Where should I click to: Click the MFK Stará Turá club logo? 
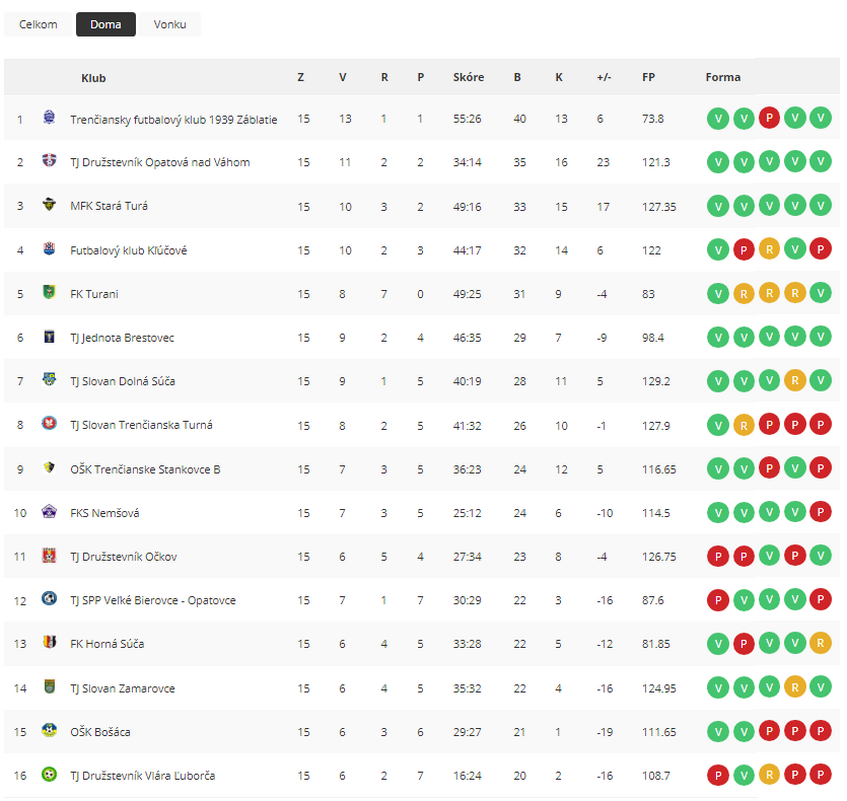49,206
